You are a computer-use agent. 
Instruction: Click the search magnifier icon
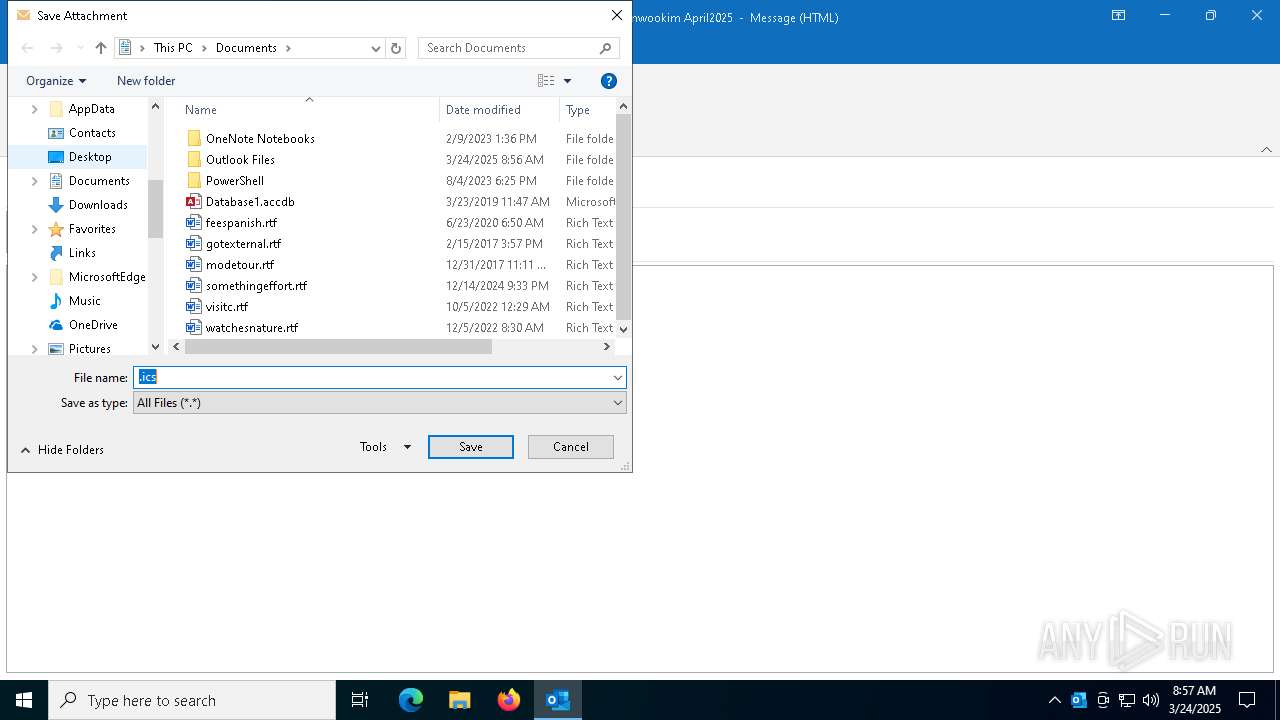606,48
